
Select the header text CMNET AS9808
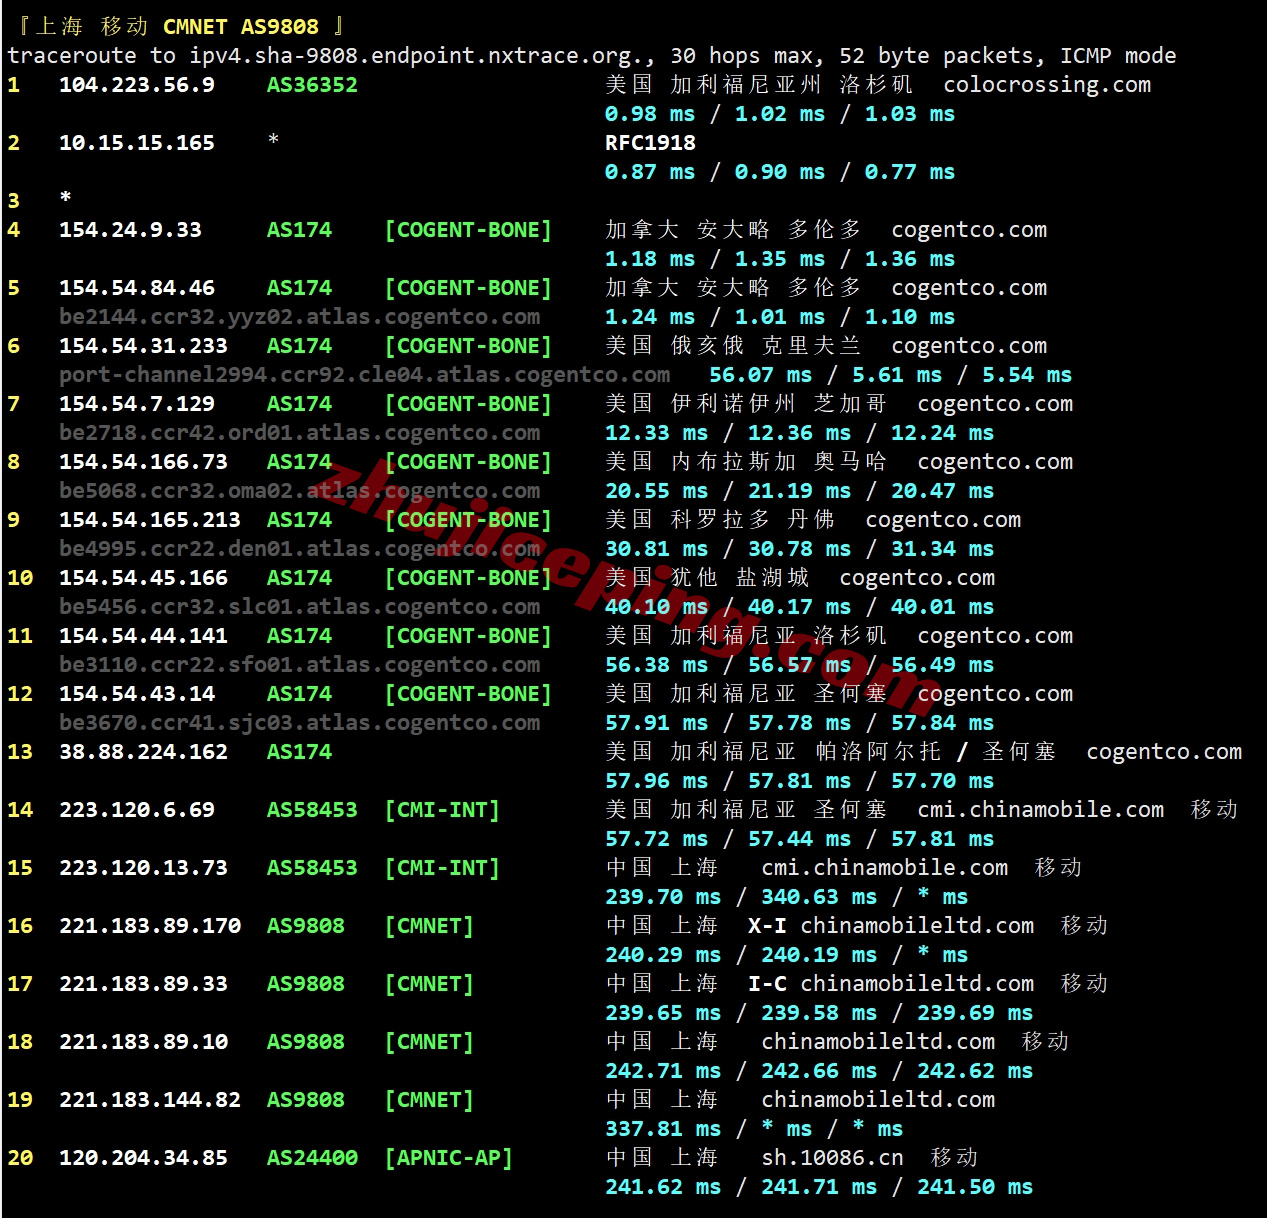pos(241,27)
